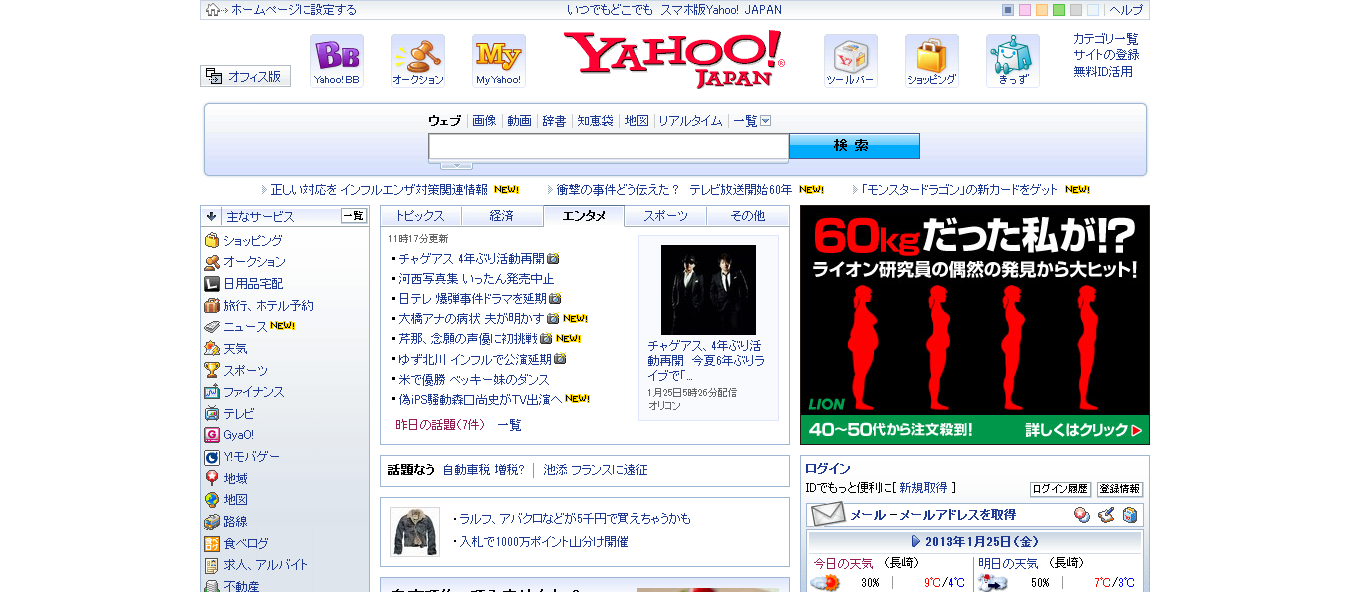Expand the 一覧 dropdown in search categories

click(x=766, y=121)
